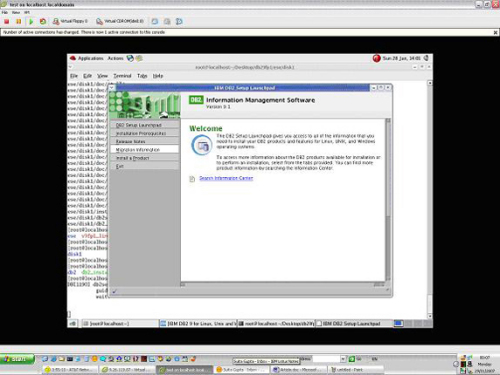The width and height of the screenshot is (500, 375).
Task: Open the Terminal menu in terminal window
Action: (x=122, y=76)
